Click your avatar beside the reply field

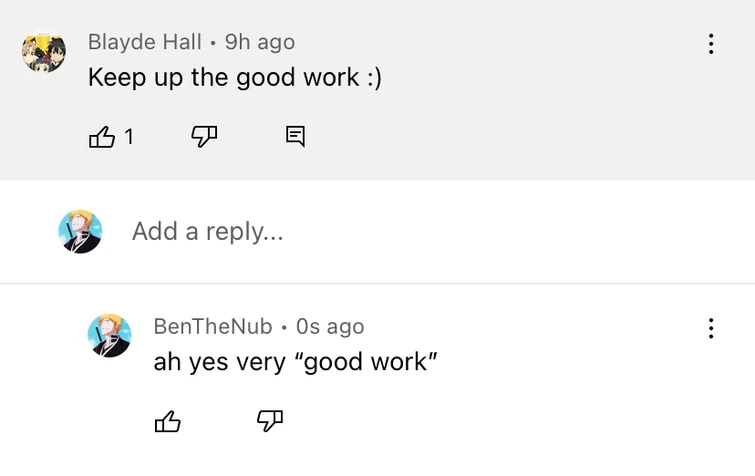[80, 231]
